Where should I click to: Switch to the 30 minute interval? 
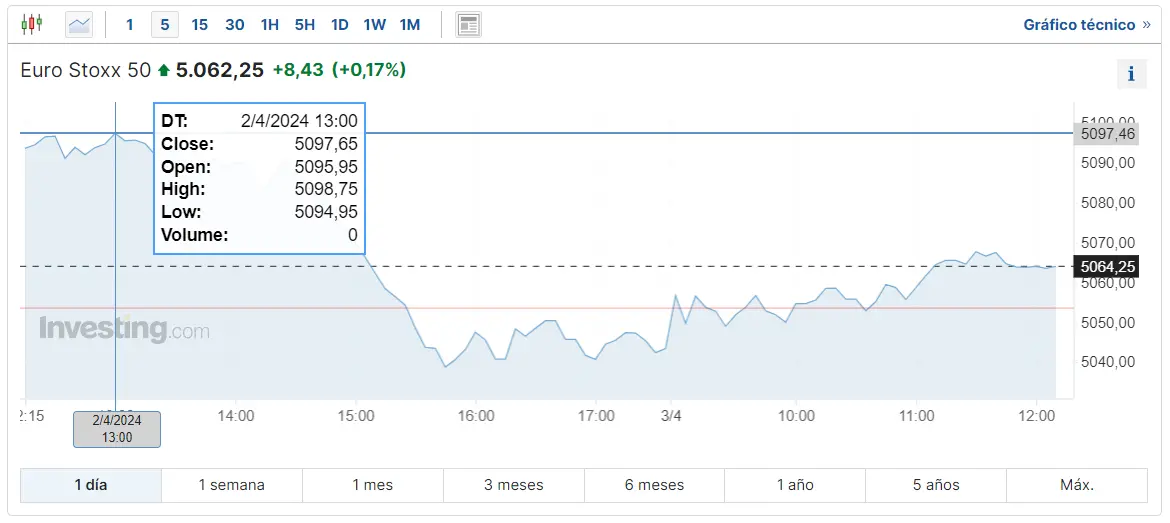[x=234, y=24]
